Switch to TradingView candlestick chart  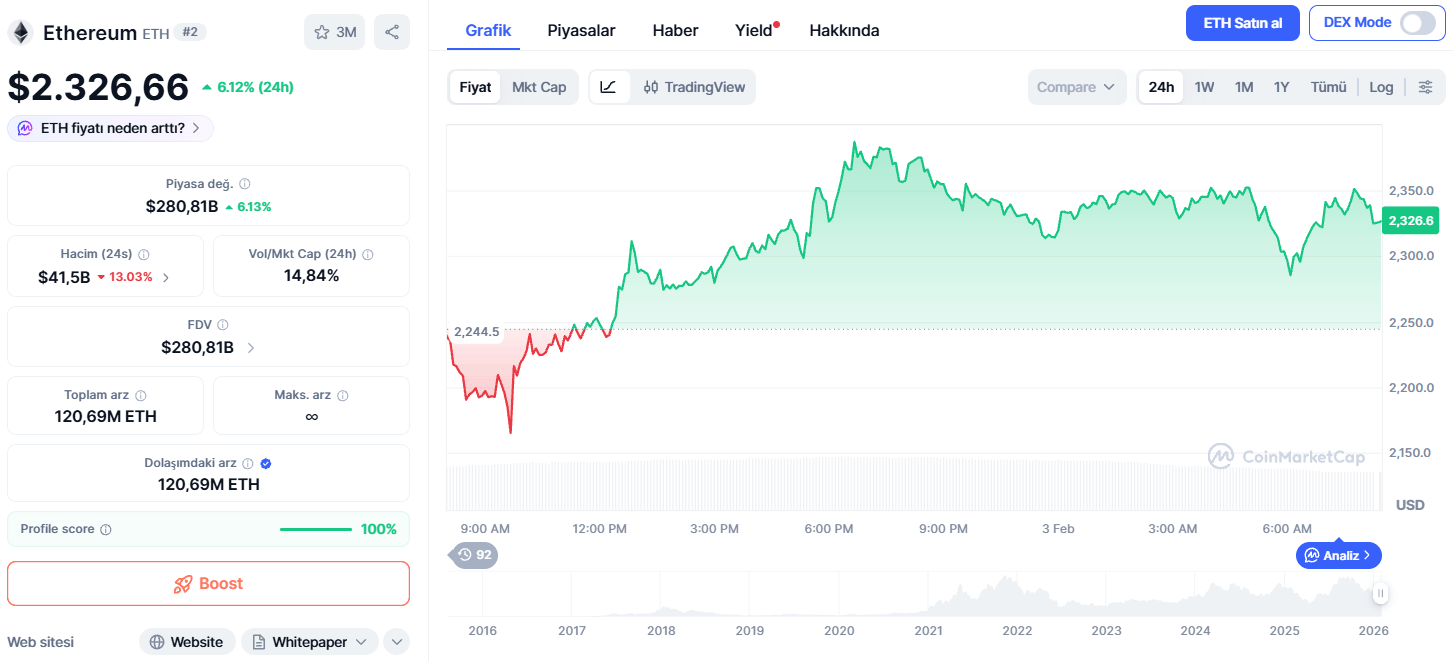(x=694, y=87)
